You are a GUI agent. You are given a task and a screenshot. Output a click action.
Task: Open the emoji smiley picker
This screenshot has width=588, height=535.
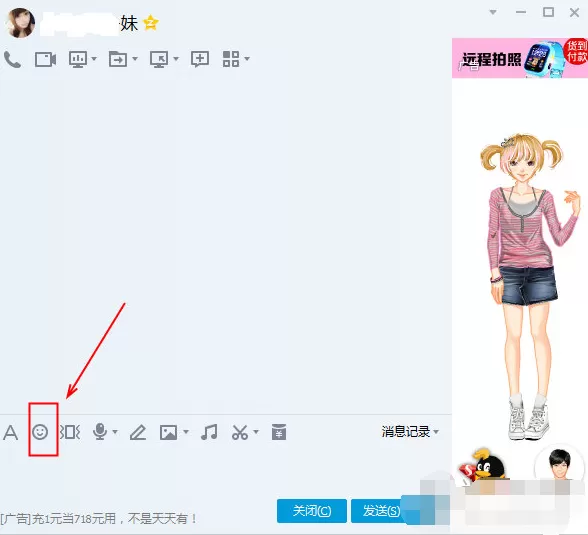coord(40,432)
